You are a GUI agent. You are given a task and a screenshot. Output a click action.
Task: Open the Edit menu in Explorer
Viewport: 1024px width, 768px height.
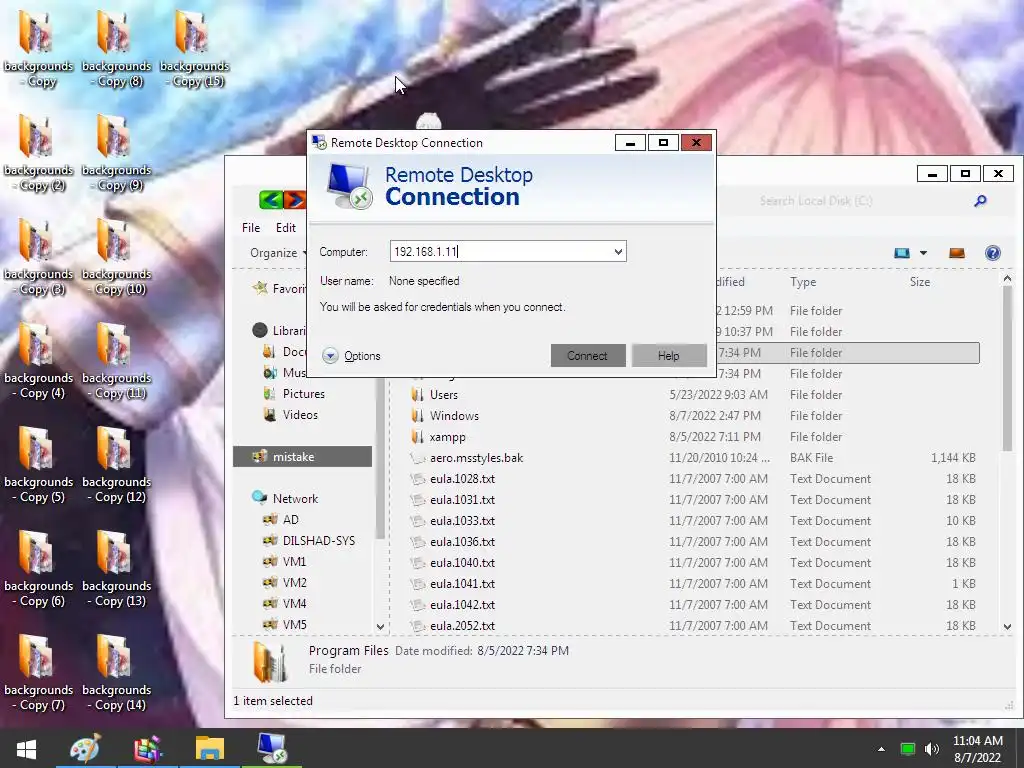point(285,227)
